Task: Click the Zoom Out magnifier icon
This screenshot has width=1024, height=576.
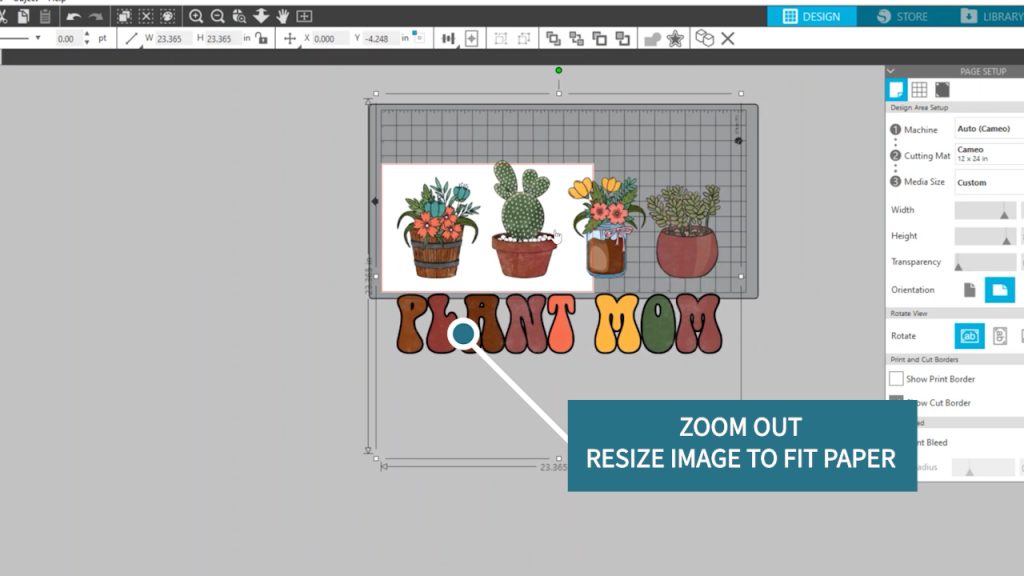Action: pyautogui.click(x=217, y=16)
